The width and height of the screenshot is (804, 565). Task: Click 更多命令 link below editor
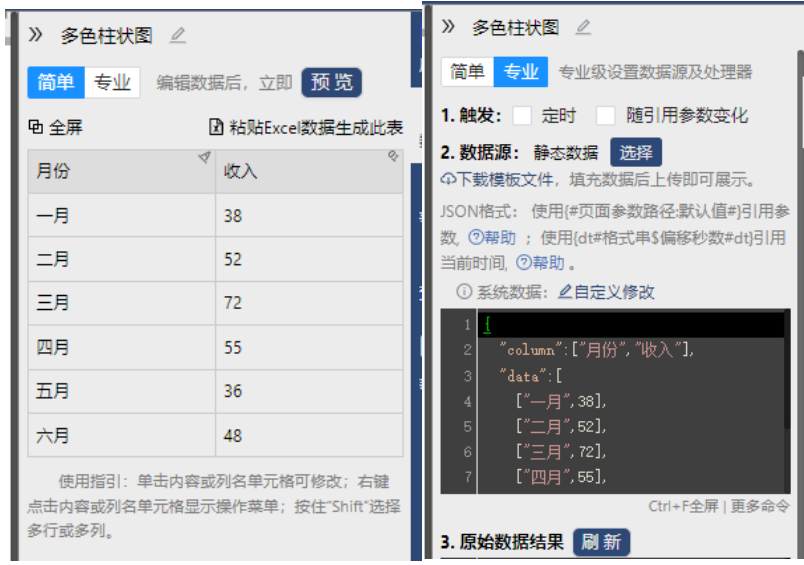click(759, 506)
